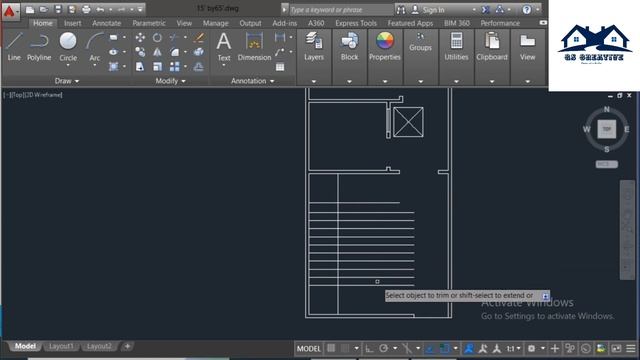The height and width of the screenshot is (360, 640).
Task: Select the Line draw tool
Action: coord(14,47)
